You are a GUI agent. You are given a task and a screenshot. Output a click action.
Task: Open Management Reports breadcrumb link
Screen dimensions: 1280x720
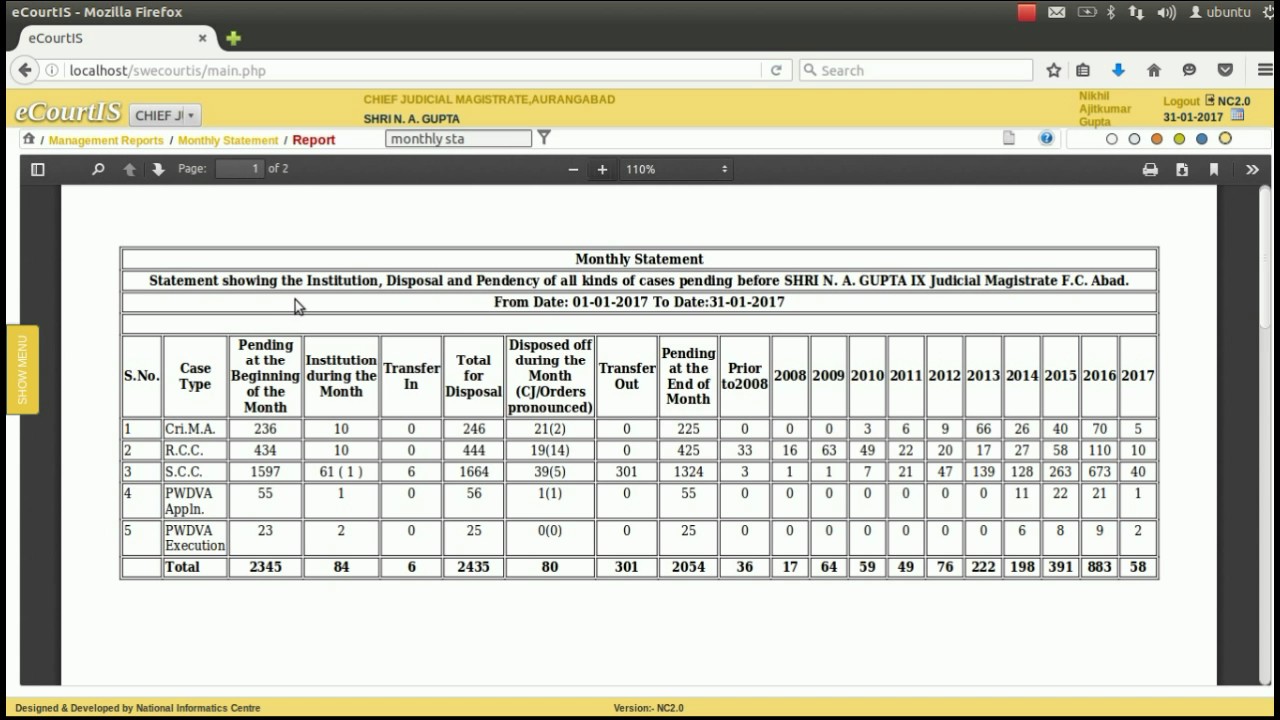click(106, 140)
